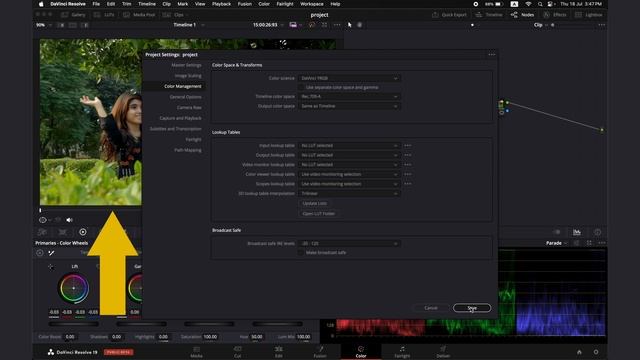Click the Saturation value field
This screenshot has height=360, width=640.
[210, 337]
